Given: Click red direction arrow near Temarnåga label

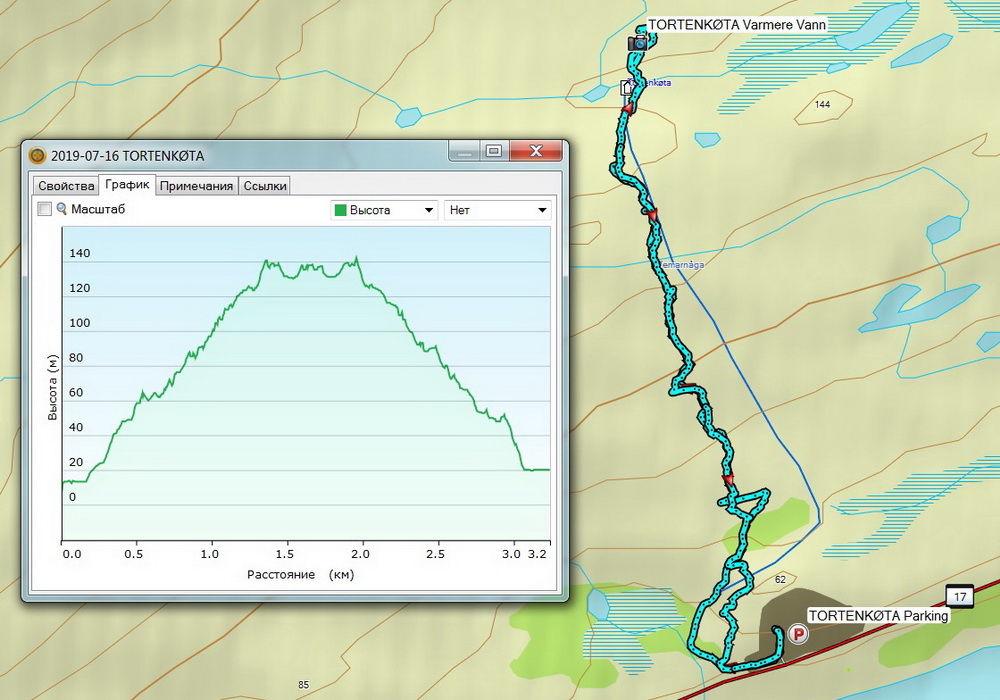Looking at the screenshot, I should pos(652,216).
